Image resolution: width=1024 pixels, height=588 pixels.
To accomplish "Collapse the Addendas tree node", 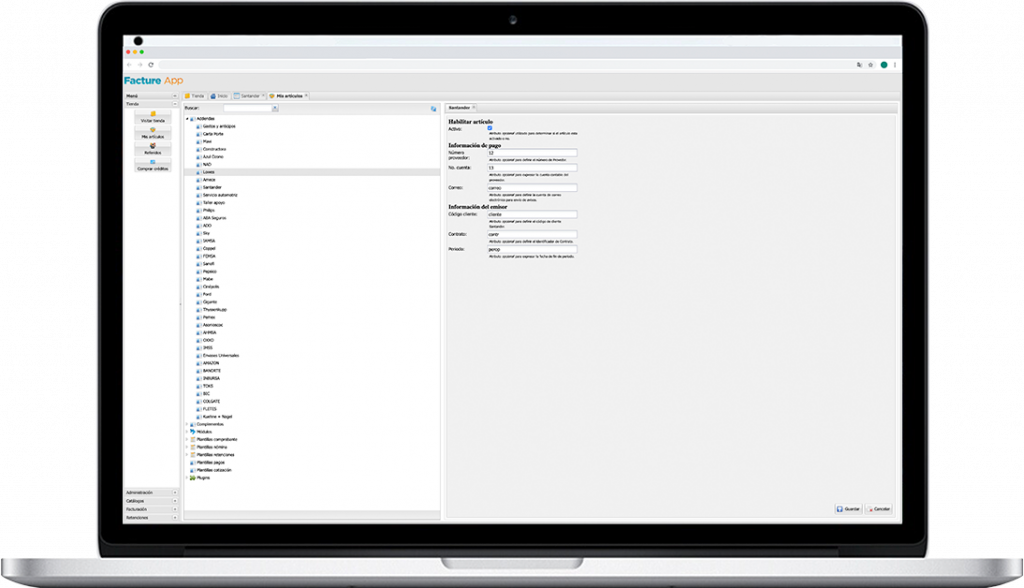I will pos(186,118).
